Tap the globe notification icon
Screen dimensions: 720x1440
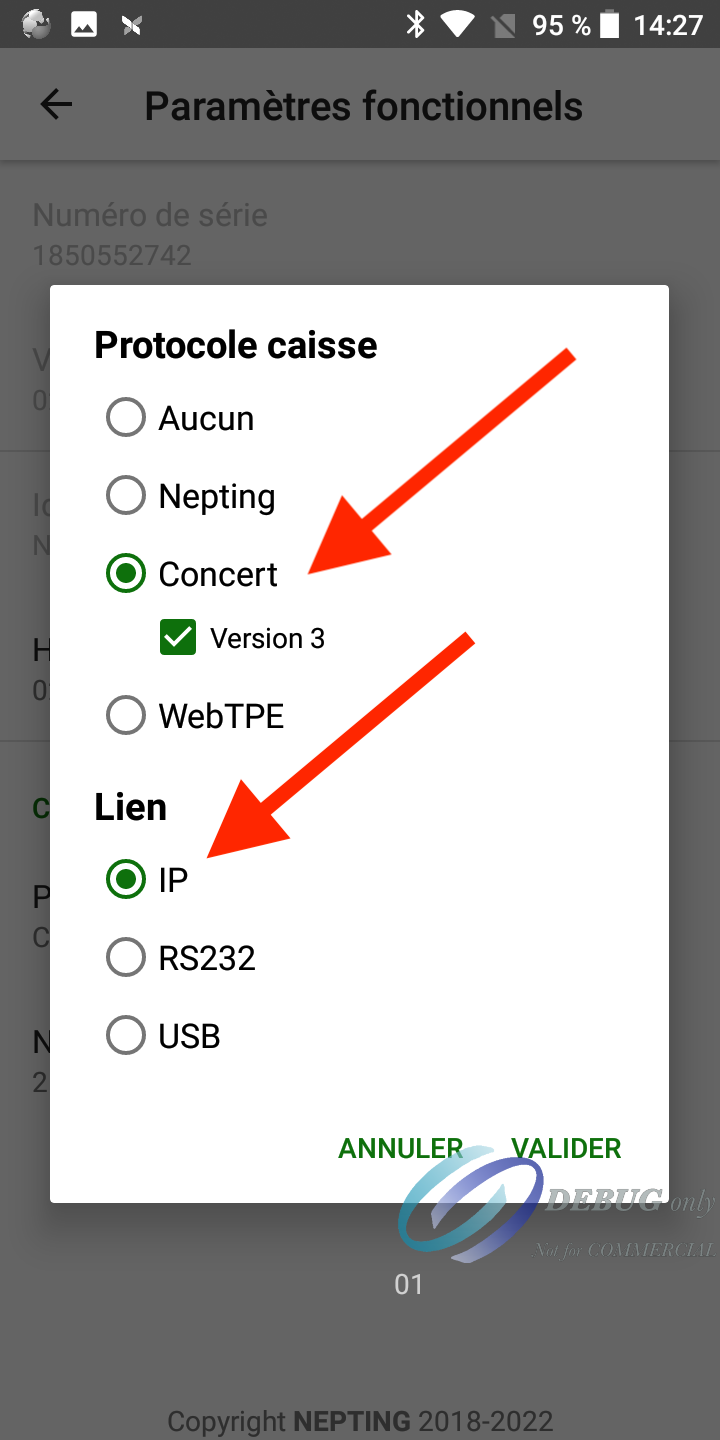[x=36, y=24]
